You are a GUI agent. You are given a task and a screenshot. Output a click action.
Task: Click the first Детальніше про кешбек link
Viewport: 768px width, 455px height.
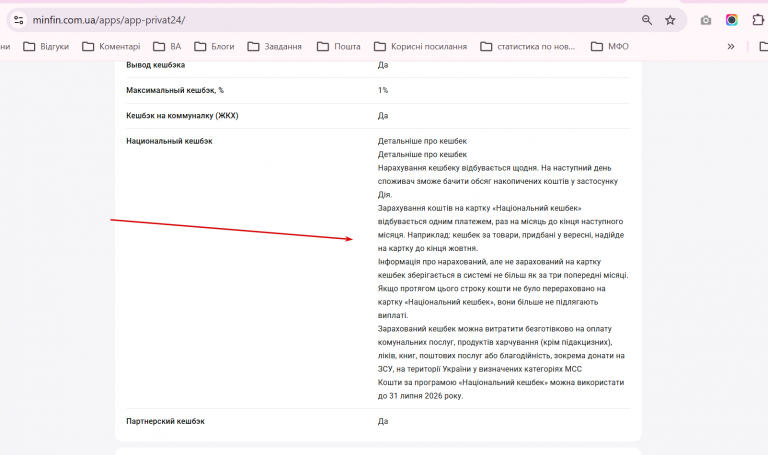[422, 141]
